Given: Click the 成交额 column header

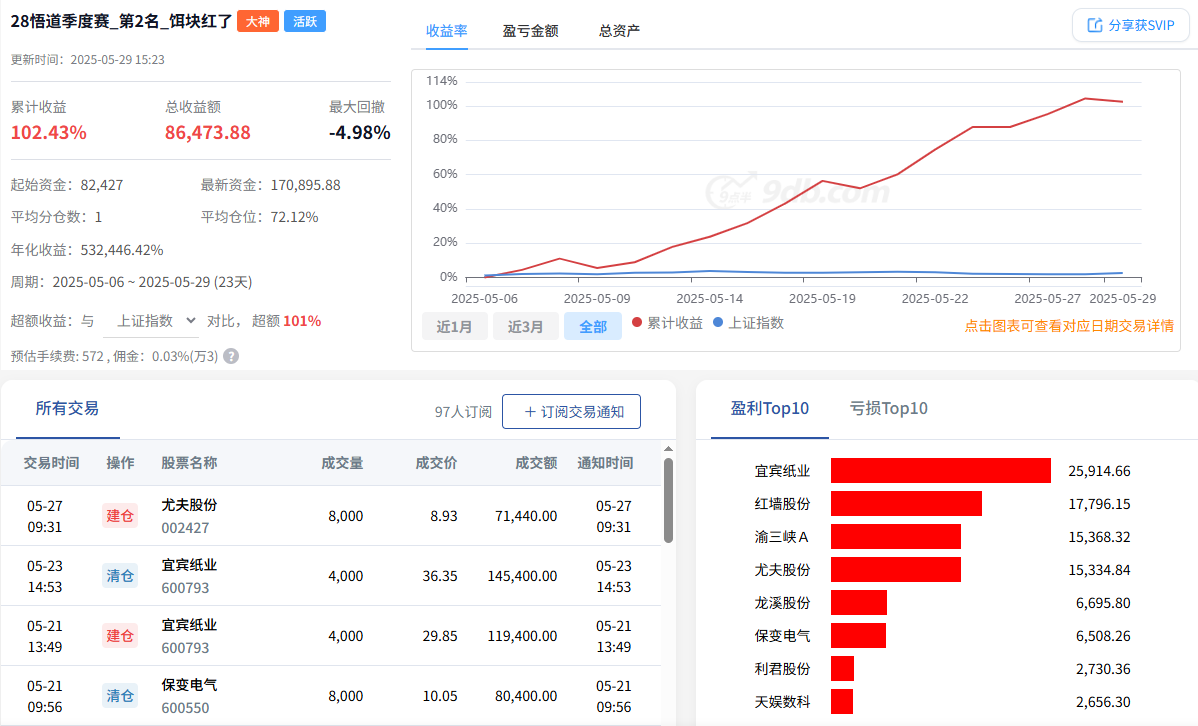Looking at the screenshot, I should (x=536, y=463).
